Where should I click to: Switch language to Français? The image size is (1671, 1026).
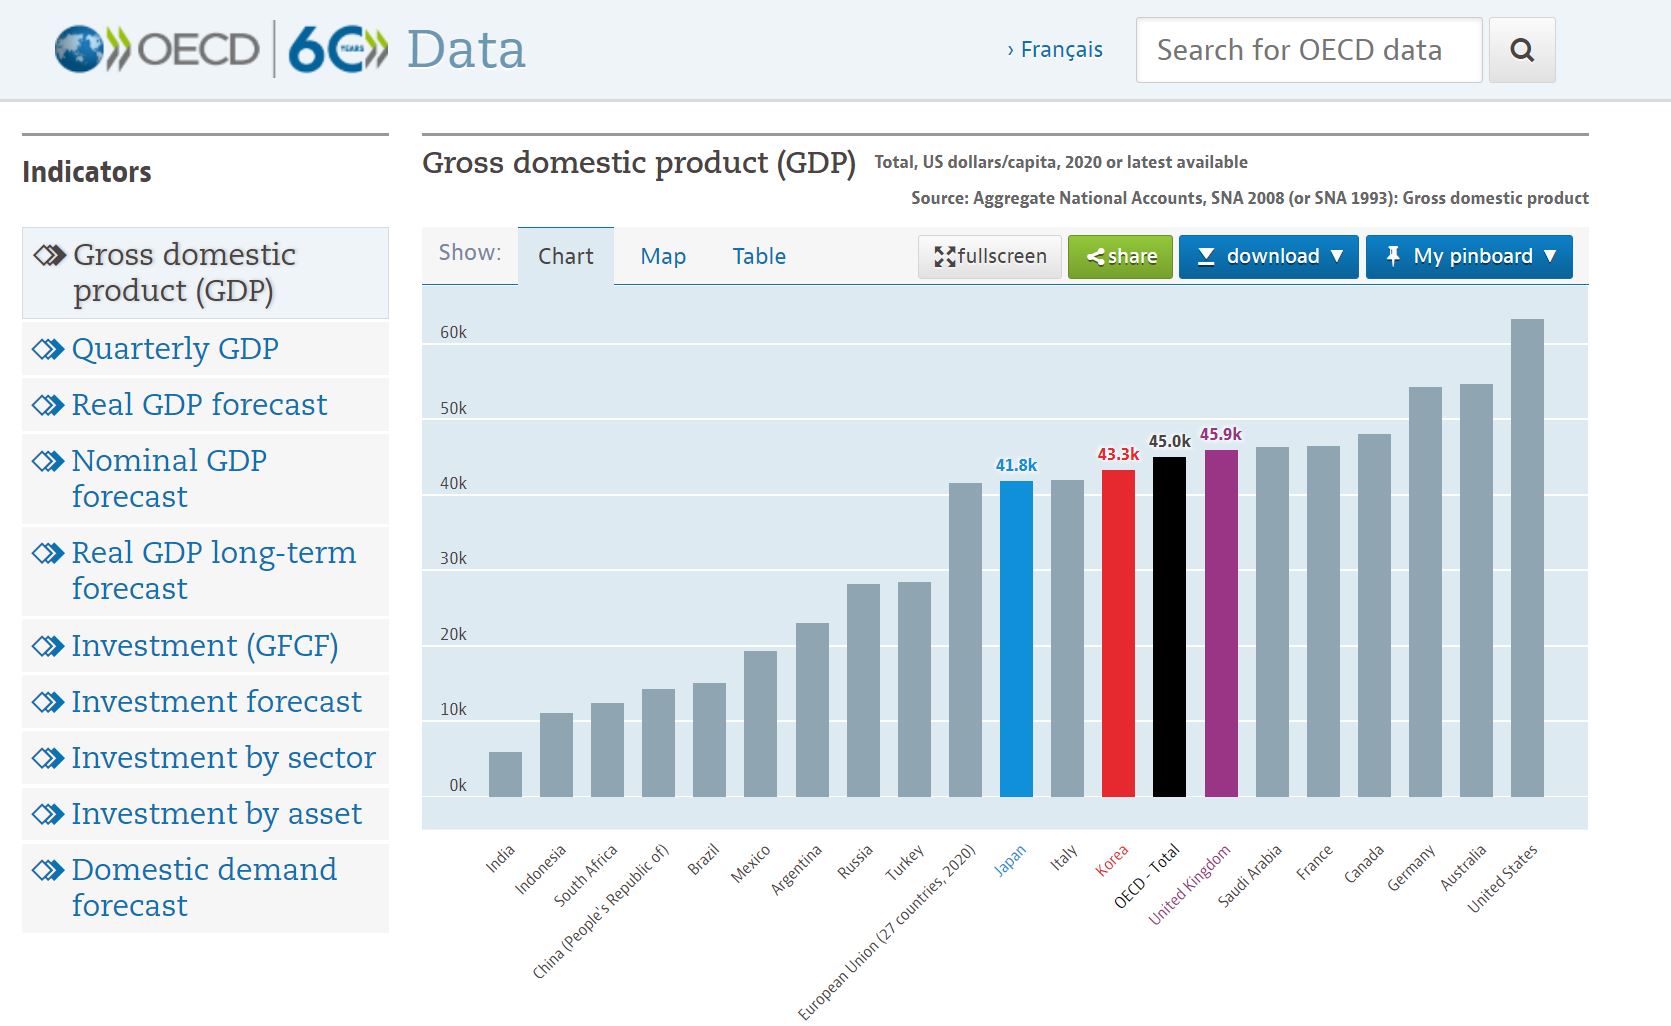pyautogui.click(x=1055, y=50)
